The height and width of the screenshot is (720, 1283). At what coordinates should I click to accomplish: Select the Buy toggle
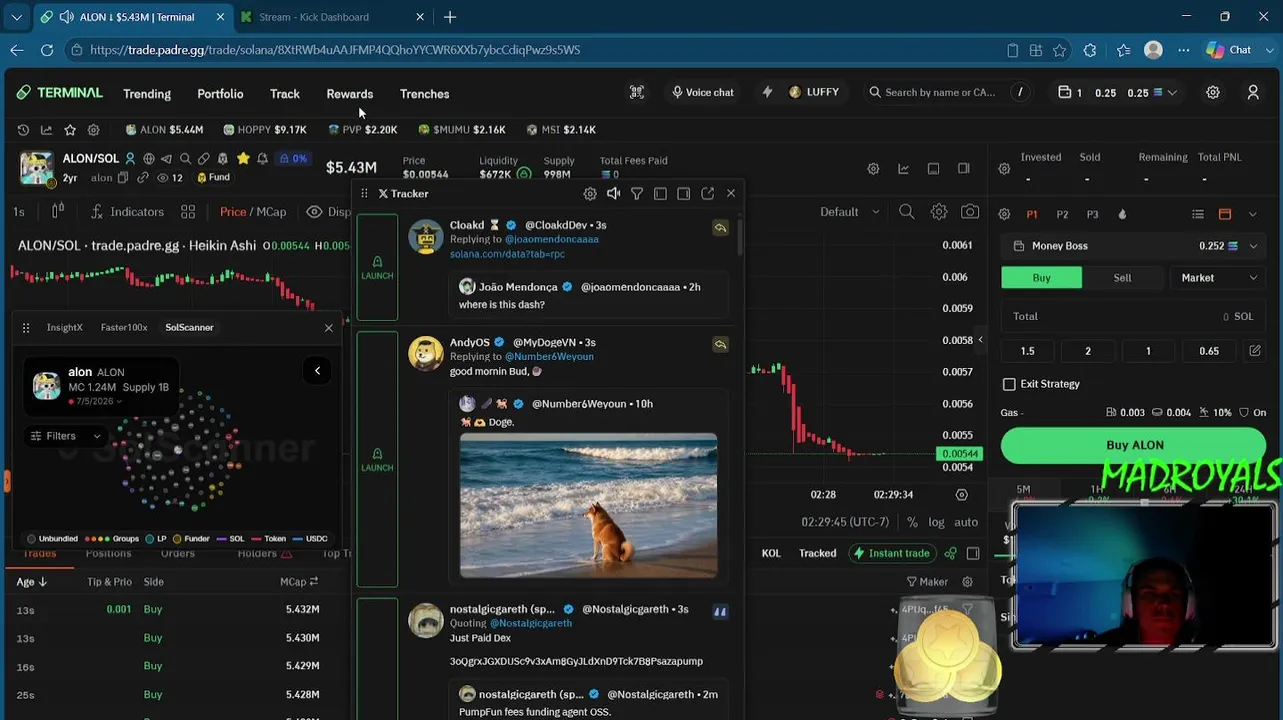1041,278
